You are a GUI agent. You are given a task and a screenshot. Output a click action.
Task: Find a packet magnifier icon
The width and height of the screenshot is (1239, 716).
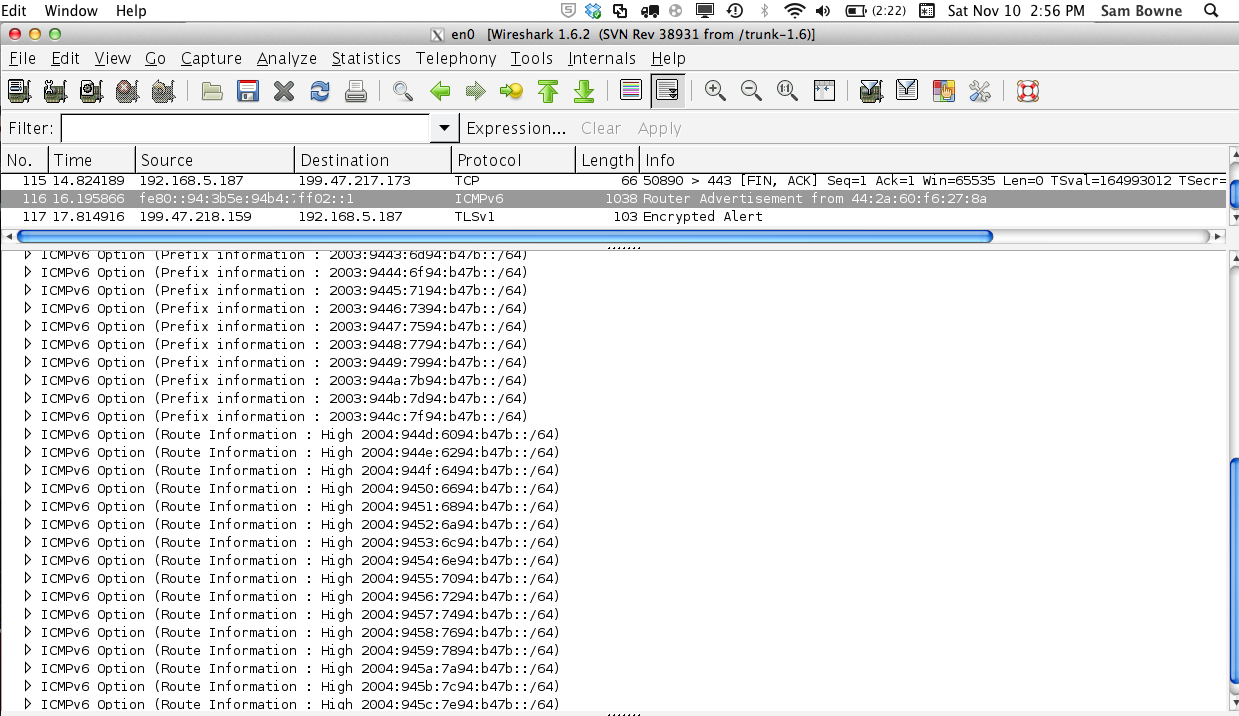tap(403, 92)
